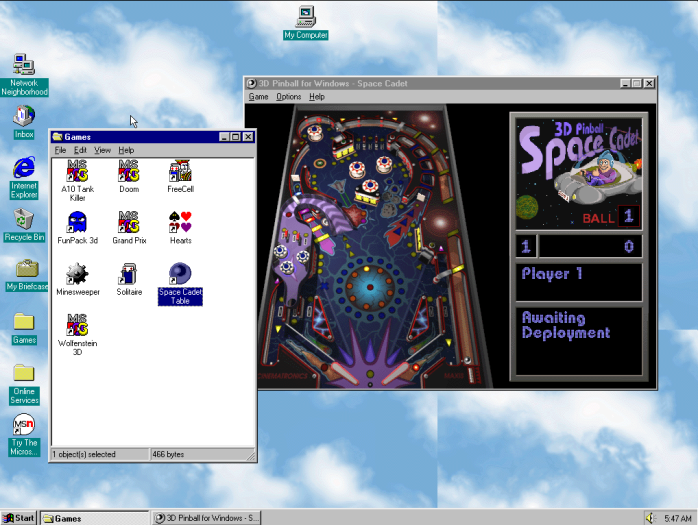
Task: Close the 3D Pinball window
Action: [649, 83]
